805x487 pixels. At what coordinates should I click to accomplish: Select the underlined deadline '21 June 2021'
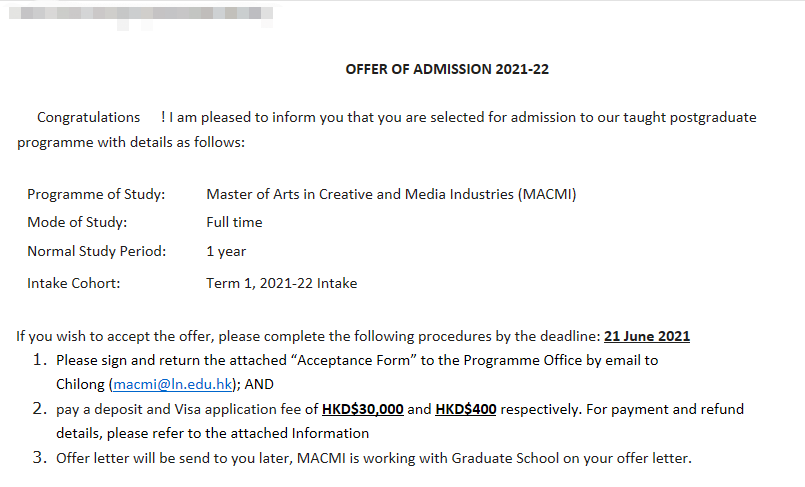pos(647,336)
